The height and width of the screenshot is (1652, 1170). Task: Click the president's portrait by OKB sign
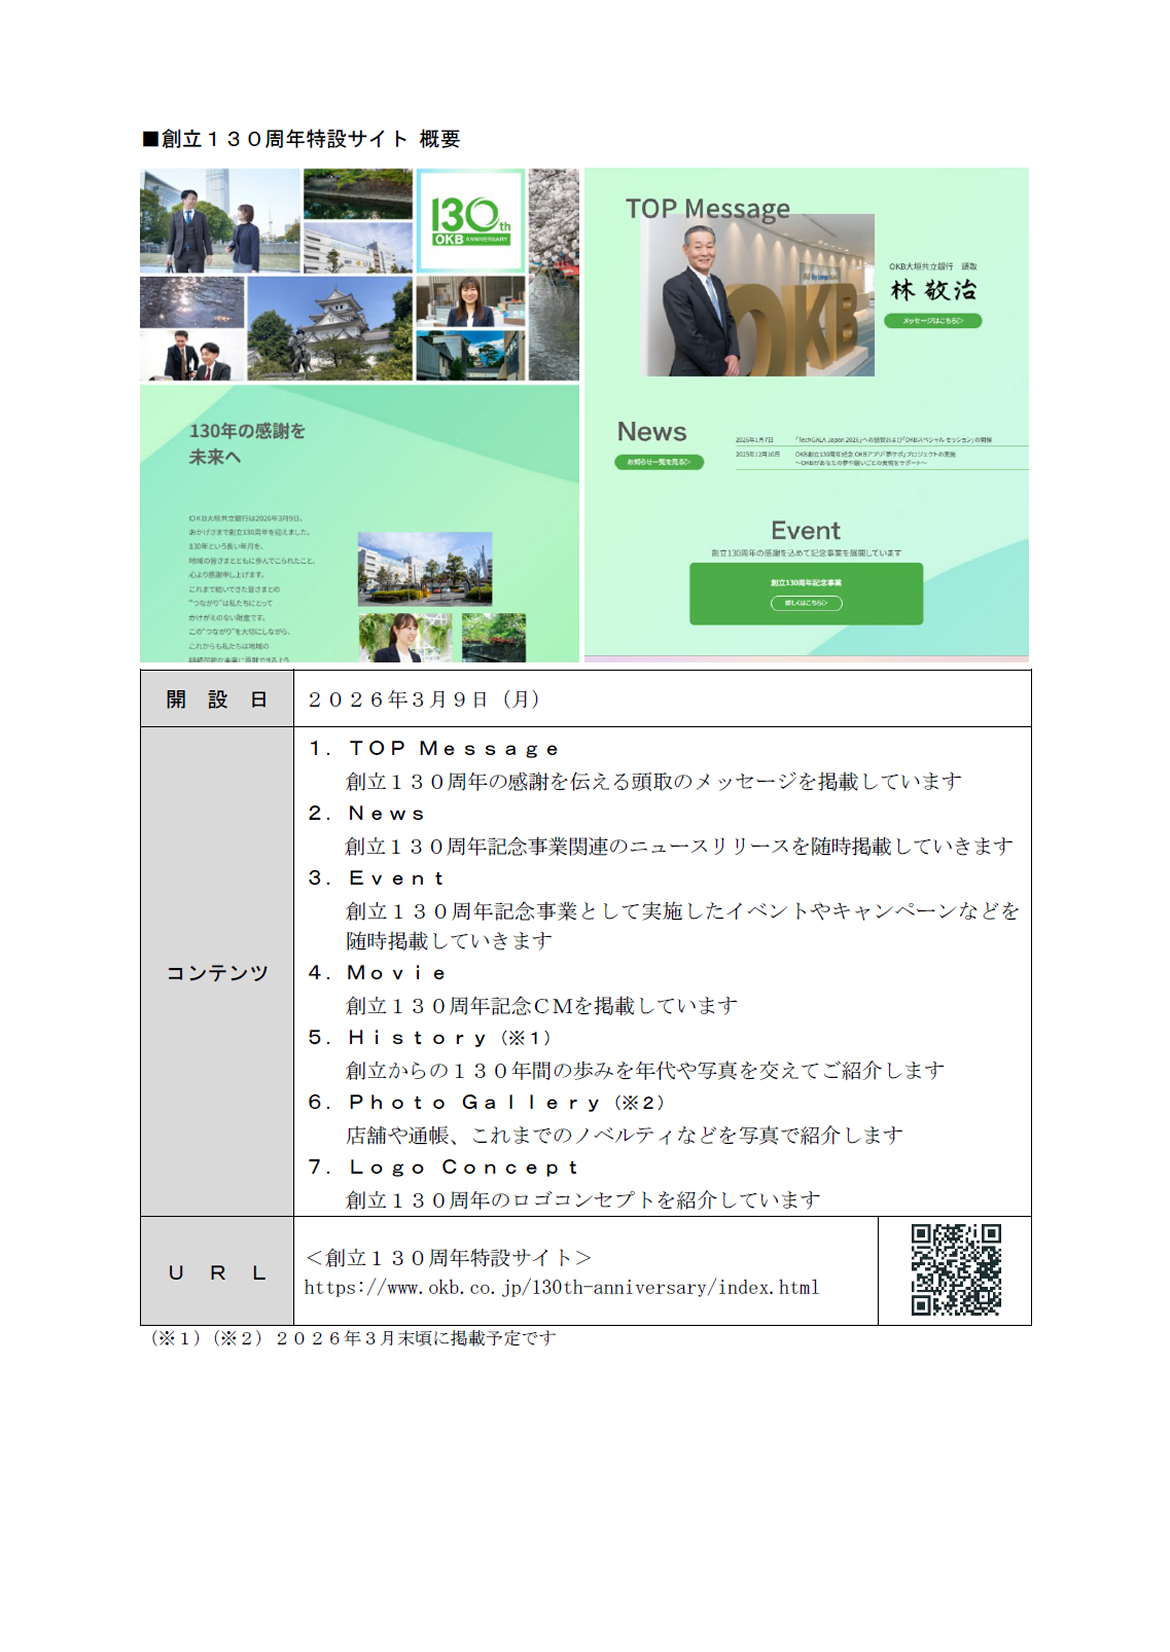[756, 295]
